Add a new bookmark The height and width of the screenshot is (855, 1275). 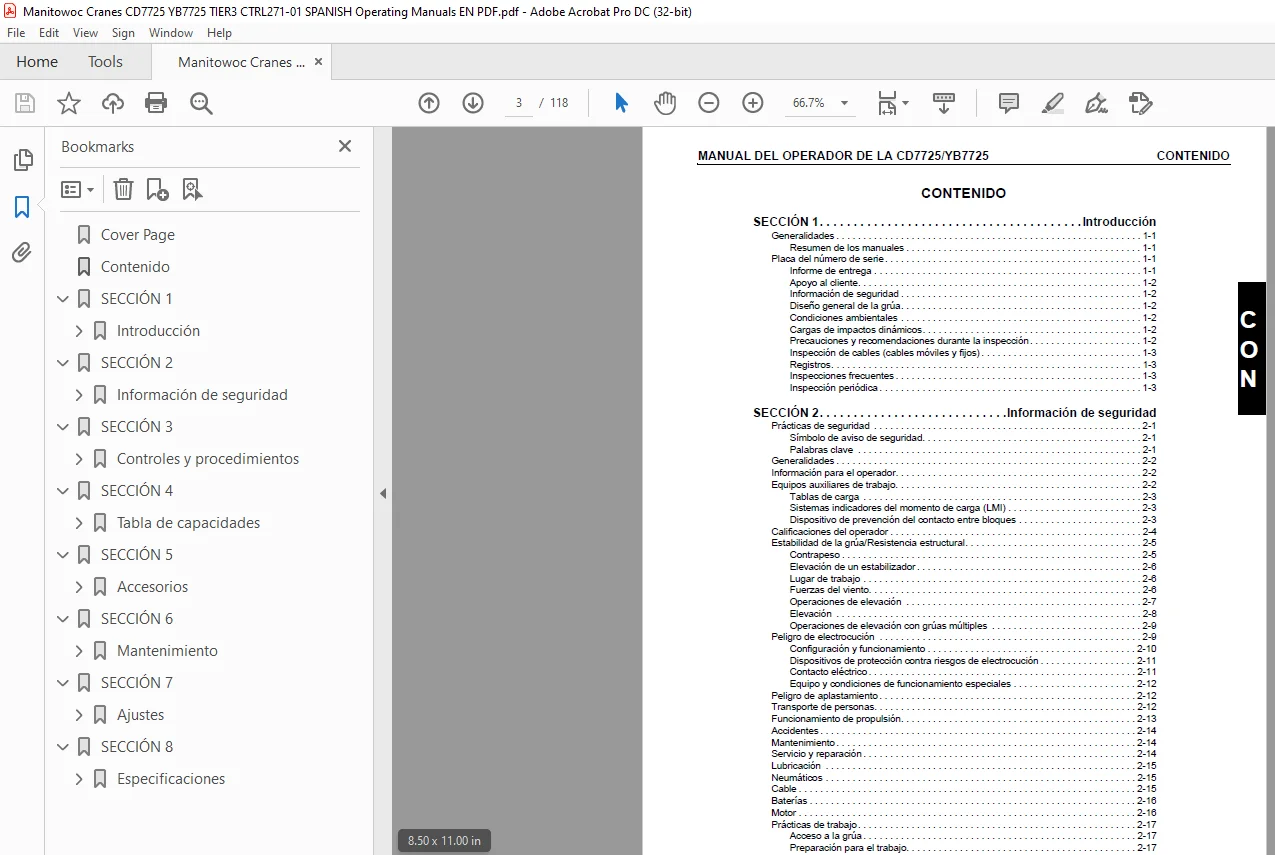(158, 189)
